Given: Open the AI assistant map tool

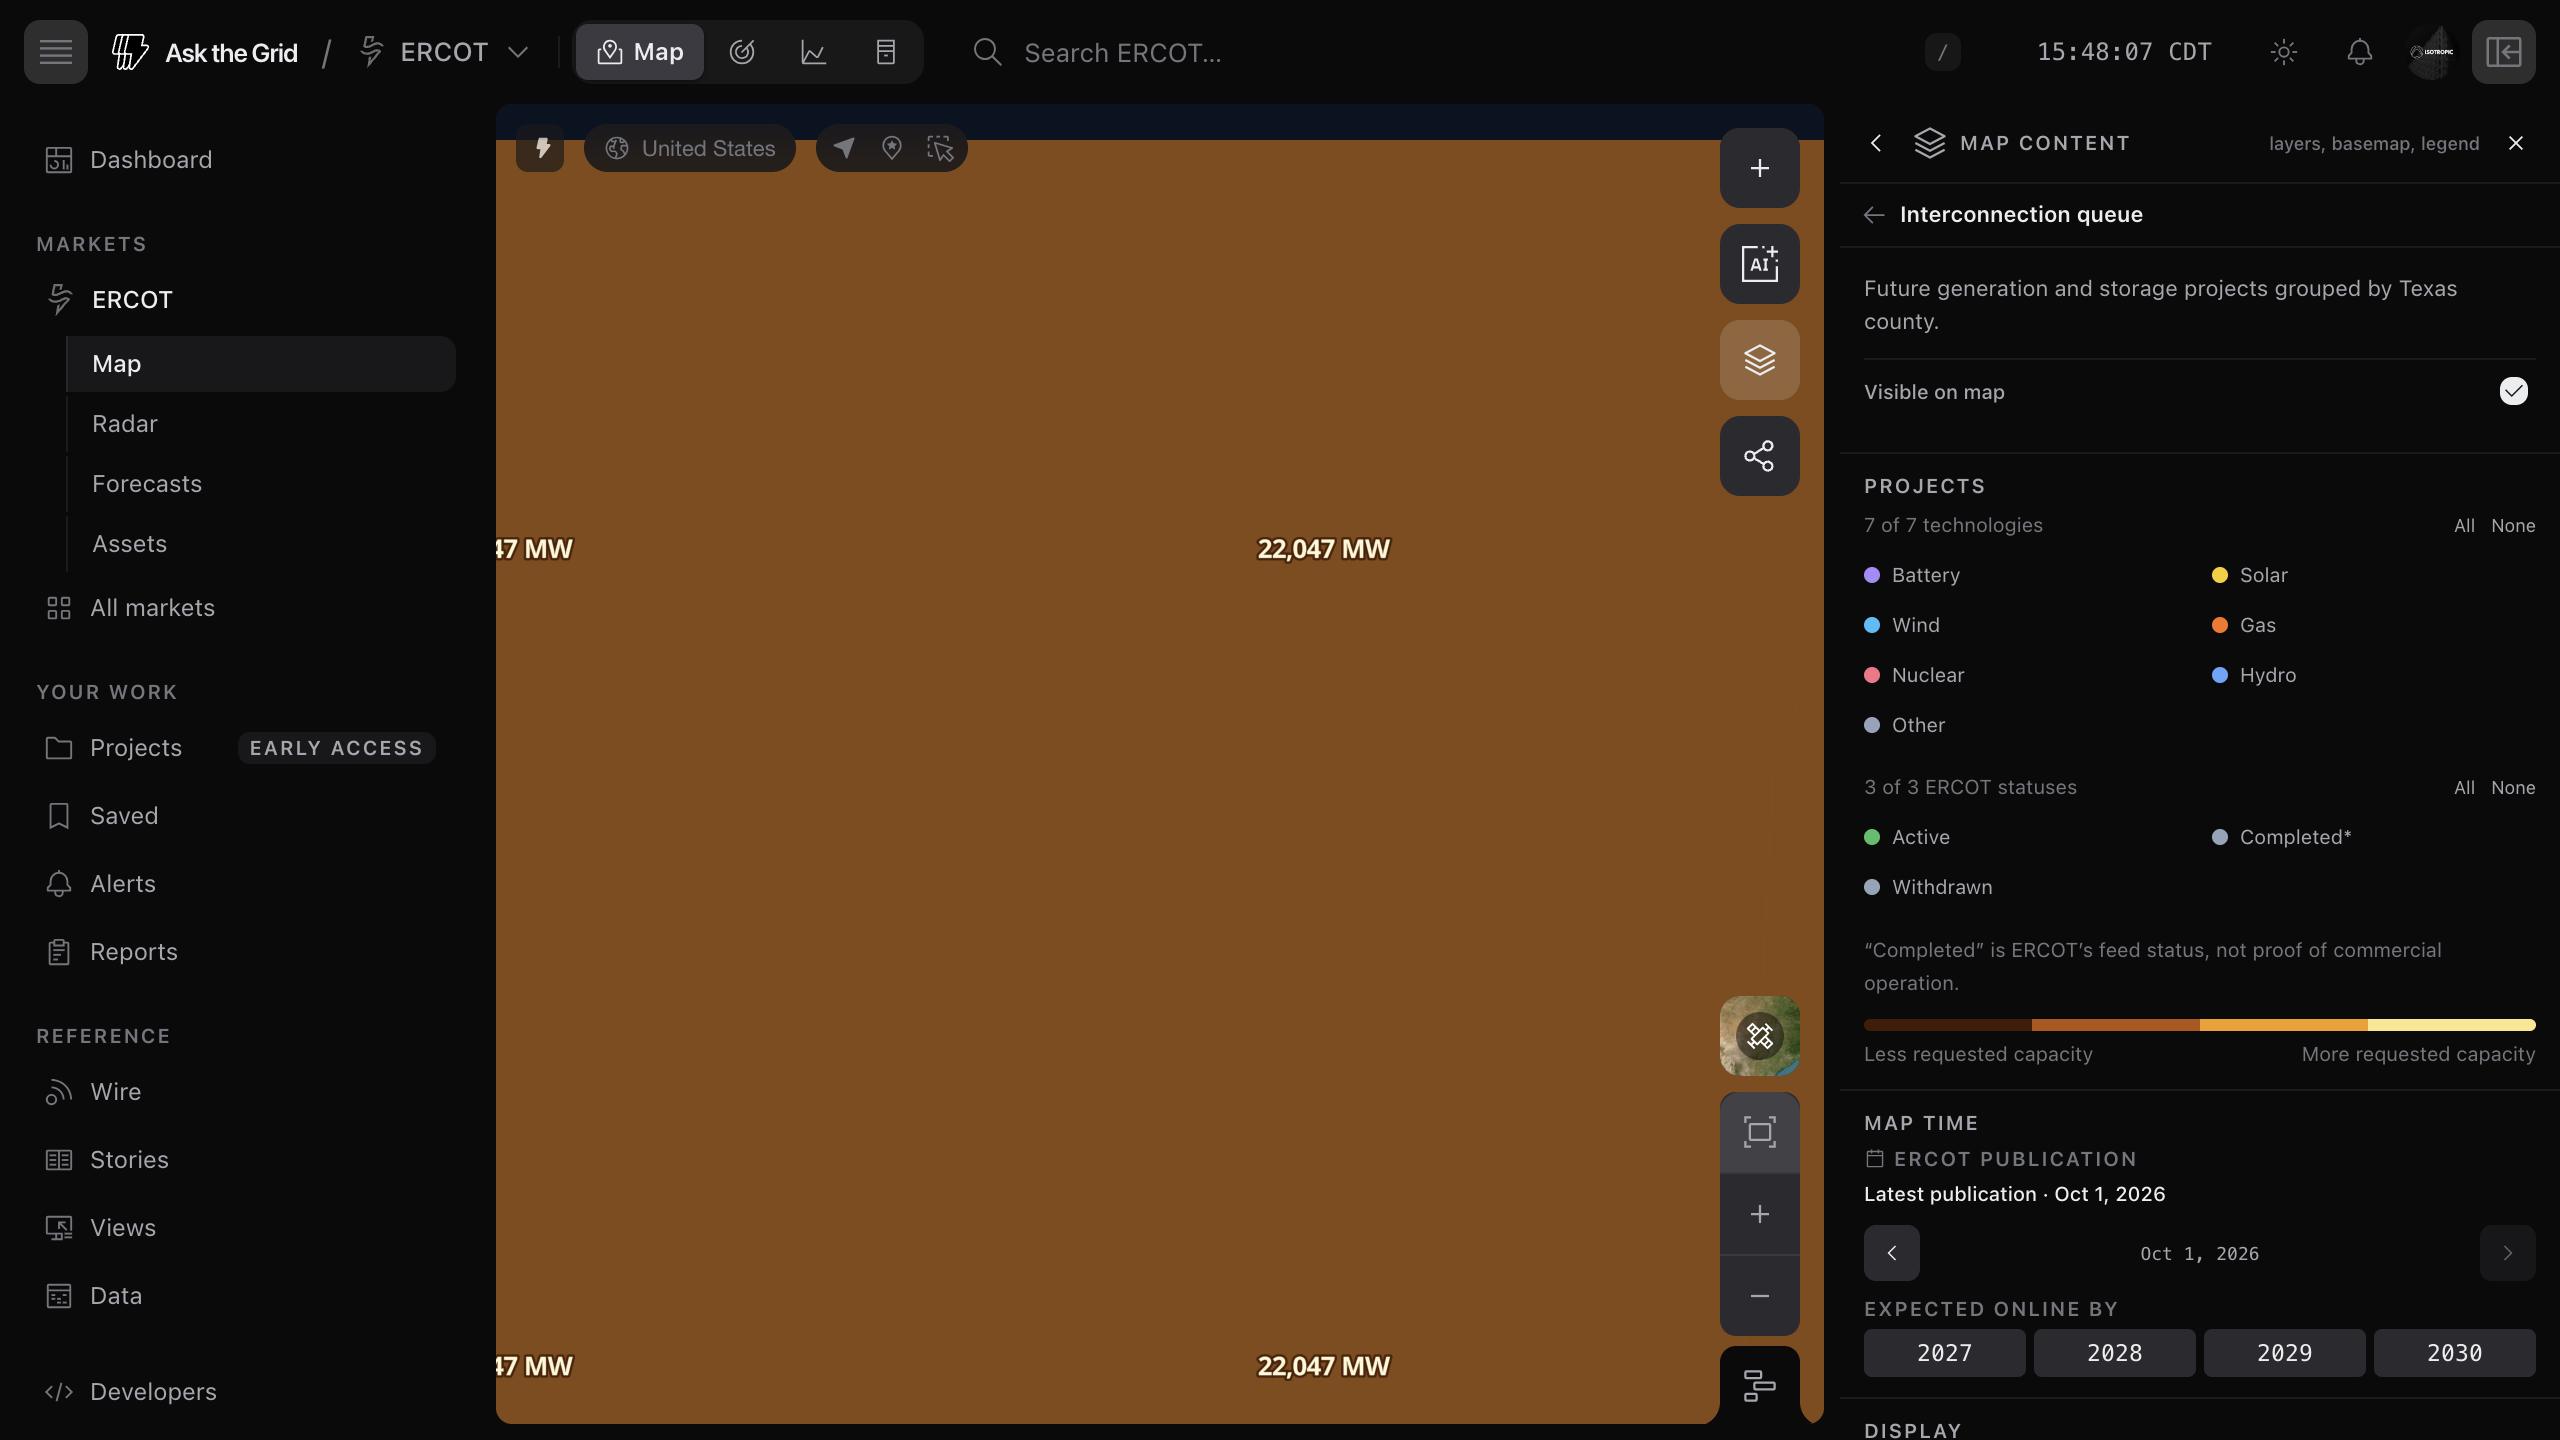Looking at the screenshot, I should [x=1759, y=264].
